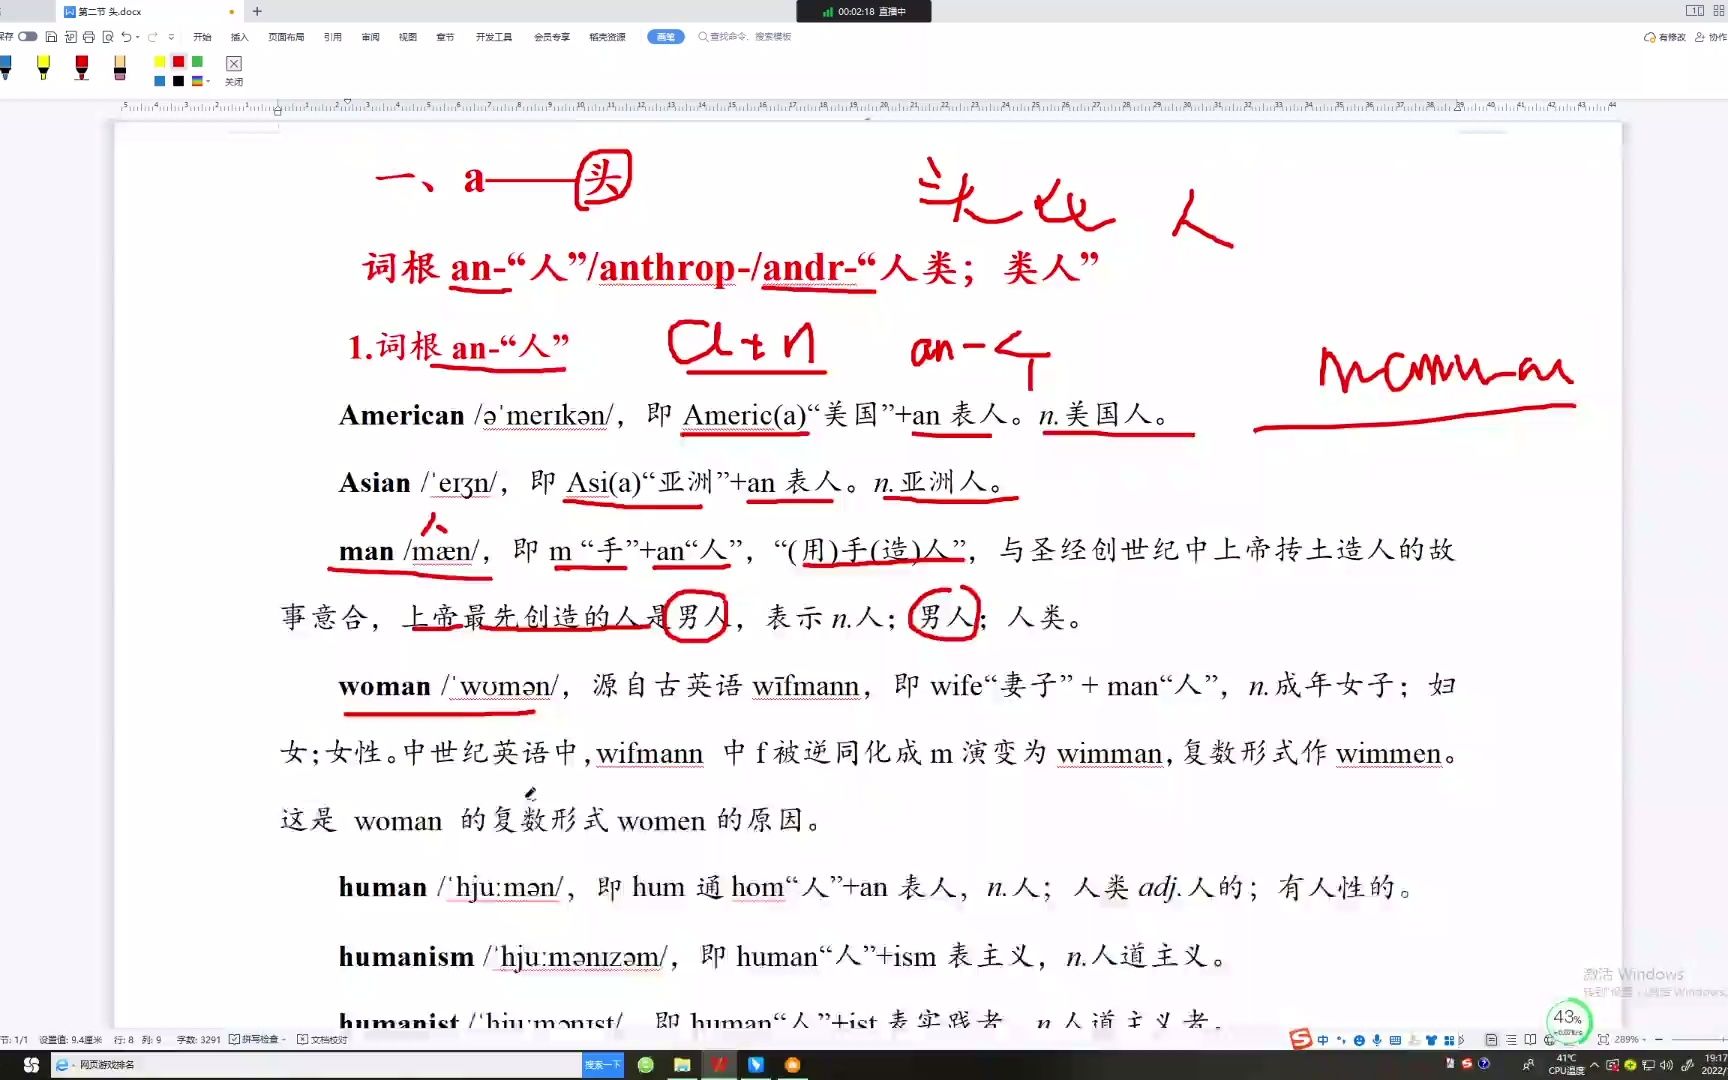Image resolution: width=1728 pixels, height=1080 pixels.
Task: Switch to reading mode icon
Action: coord(1530,1040)
